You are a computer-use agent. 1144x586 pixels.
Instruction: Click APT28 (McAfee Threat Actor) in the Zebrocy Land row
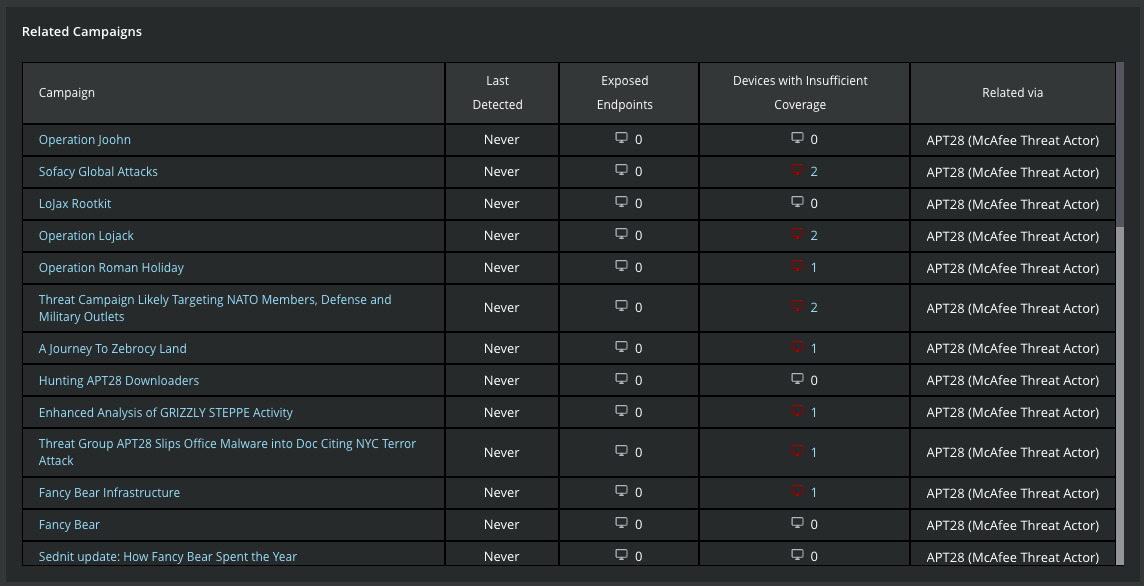click(x=1013, y=350)
